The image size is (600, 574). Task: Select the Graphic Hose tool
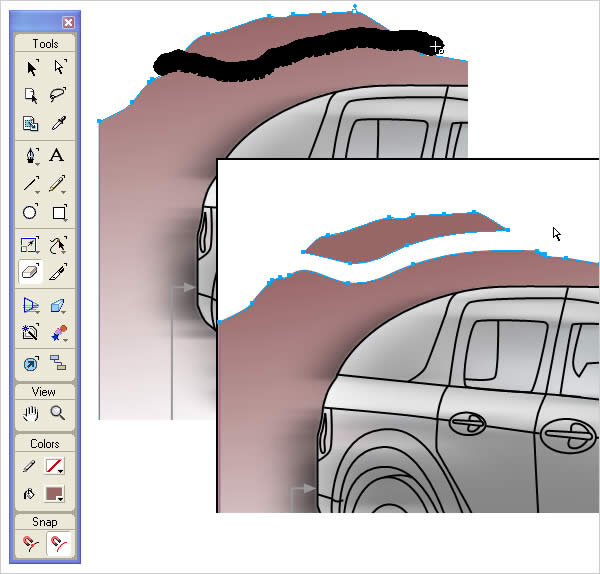[x=59, y=332]
